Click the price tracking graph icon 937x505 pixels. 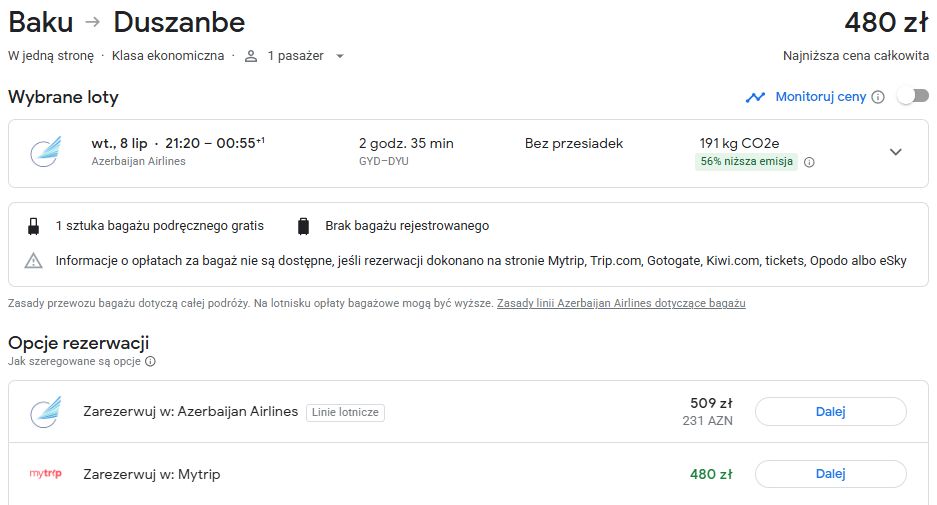coord(755,97)
